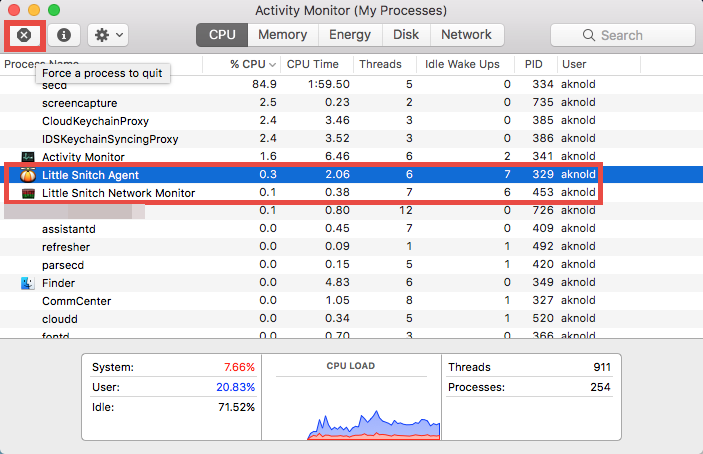Click the Idle 71.52% value
Viewport: 703px width, 454px height.
click(236, 407)
